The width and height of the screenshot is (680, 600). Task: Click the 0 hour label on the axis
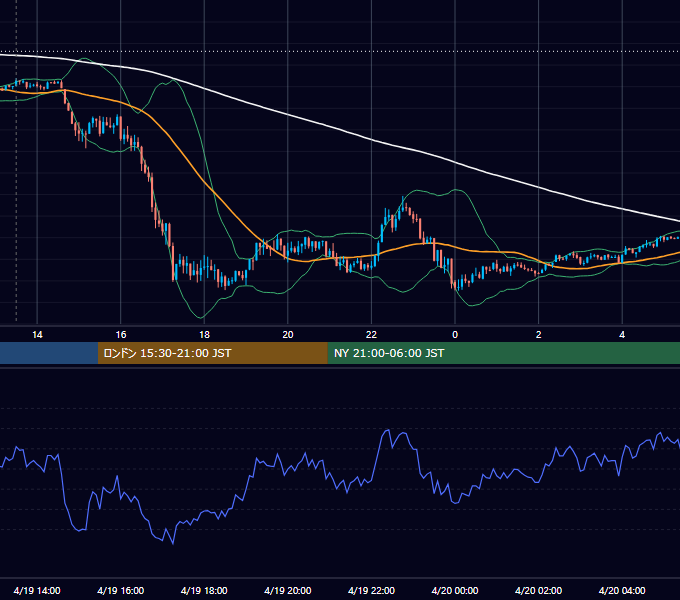(x=455, y=335)
